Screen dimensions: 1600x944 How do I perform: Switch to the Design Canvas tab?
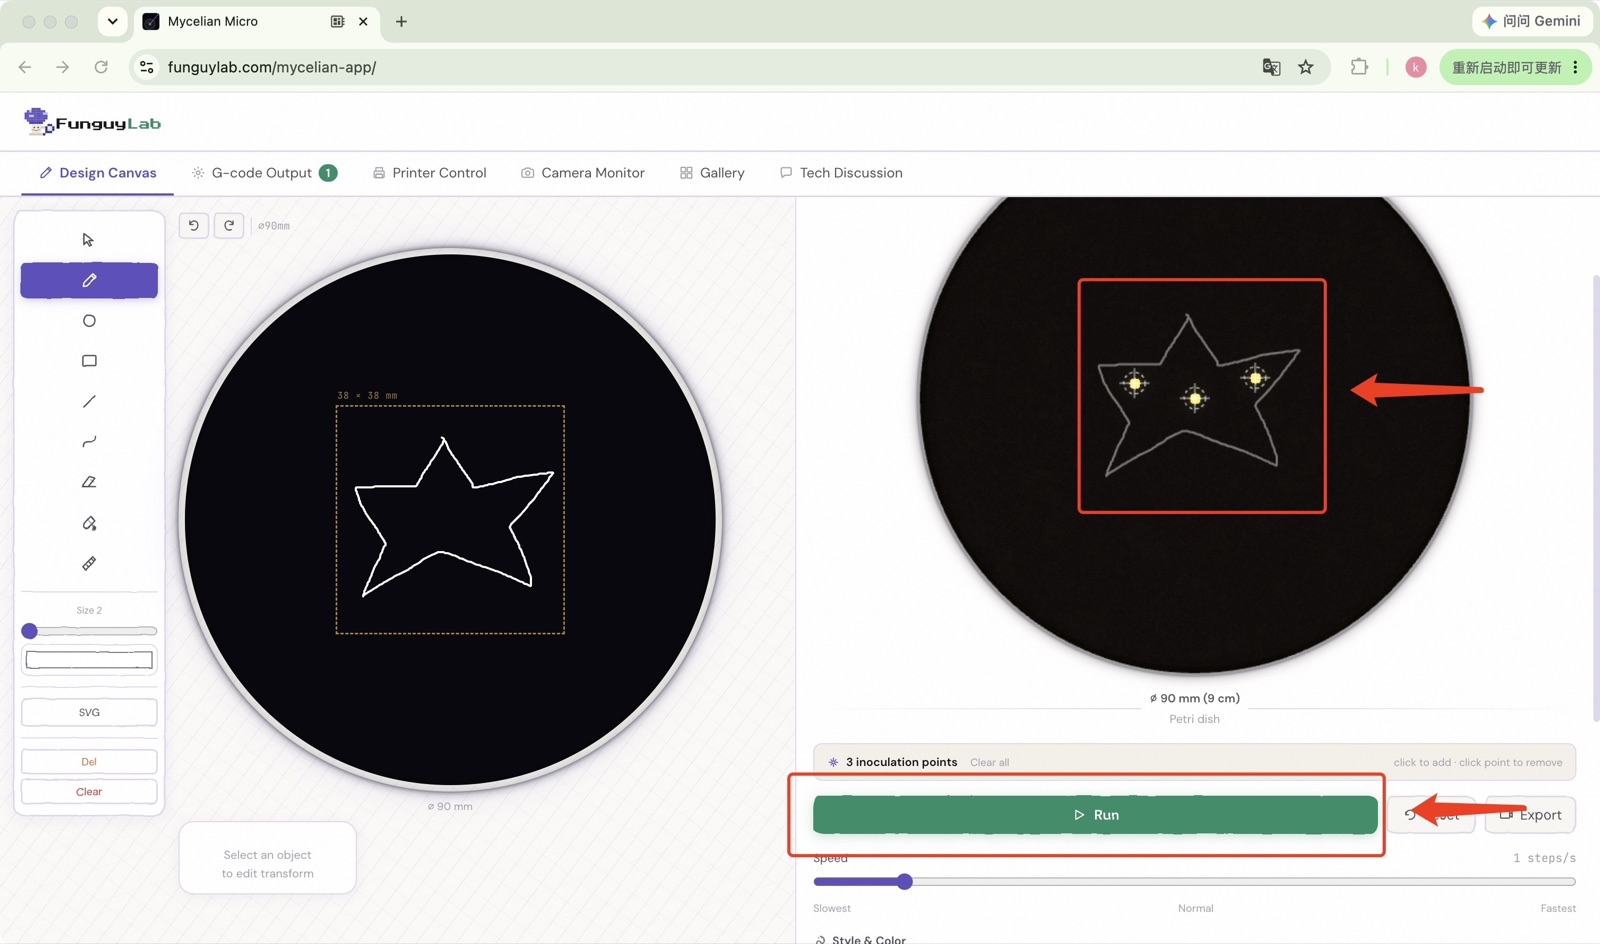point(98,173)
